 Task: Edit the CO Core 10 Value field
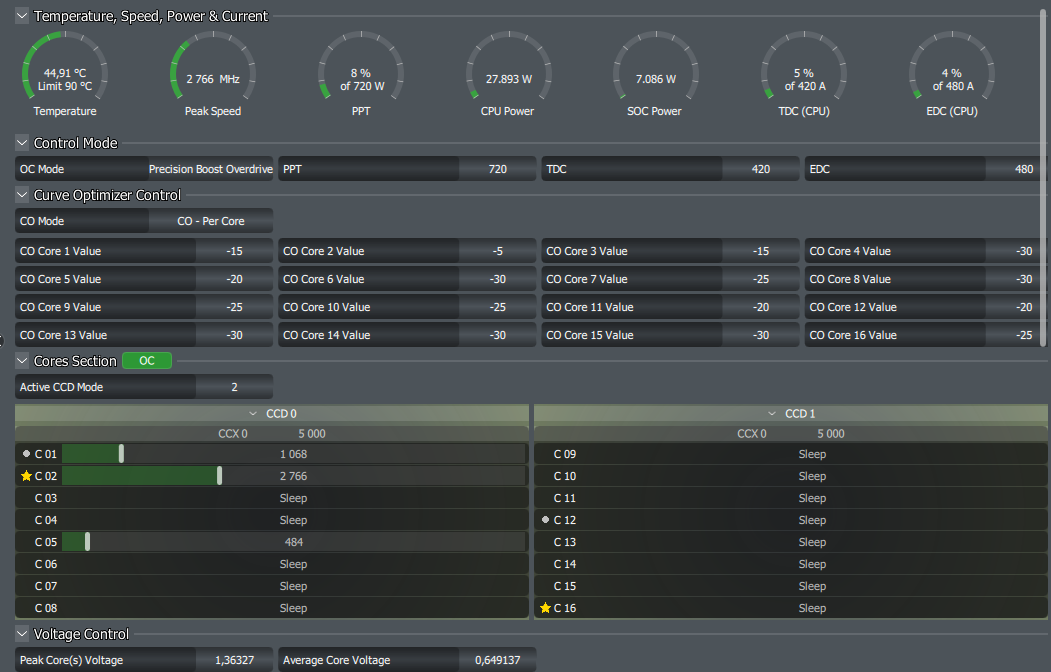tap(497, 308)
